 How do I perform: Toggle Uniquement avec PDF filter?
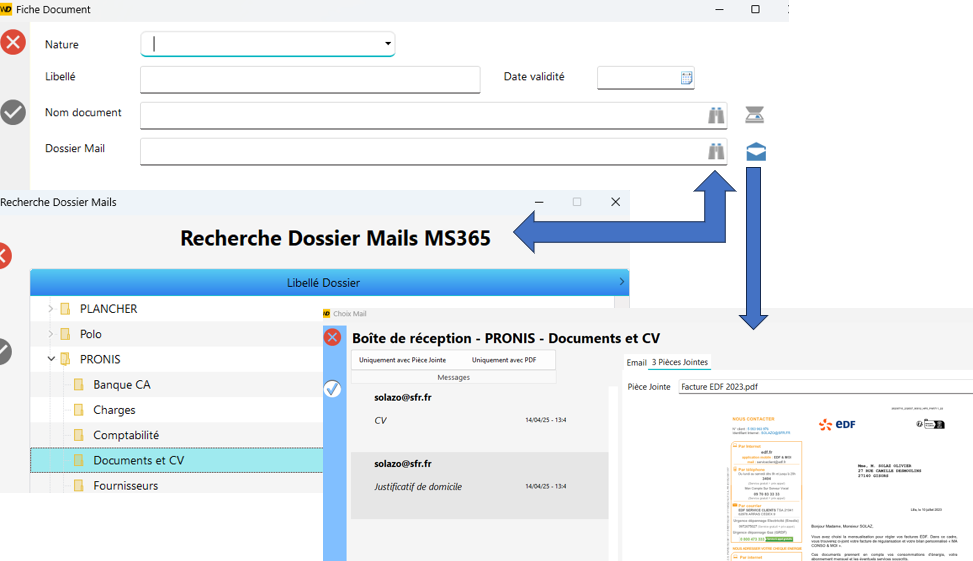(504, 360)
